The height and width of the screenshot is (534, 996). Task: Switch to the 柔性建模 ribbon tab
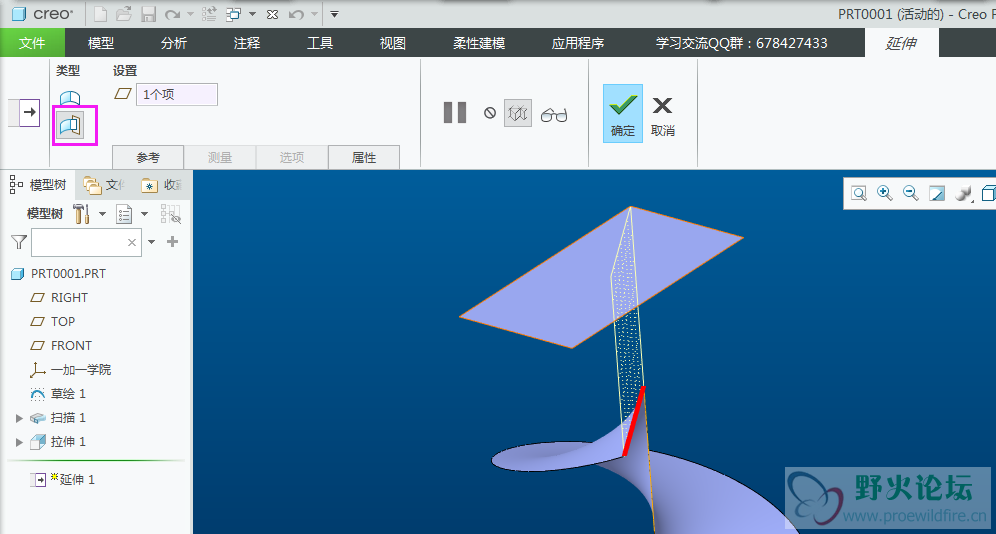point(479,43)
